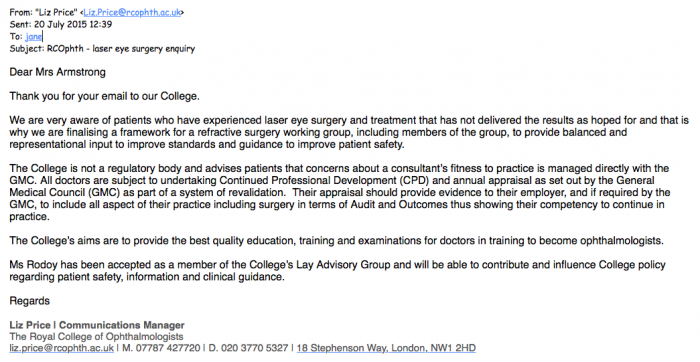This screenshot has width=700, height=362.
Task: Click the 'jane' recipient link
Action: coord(33,37)
